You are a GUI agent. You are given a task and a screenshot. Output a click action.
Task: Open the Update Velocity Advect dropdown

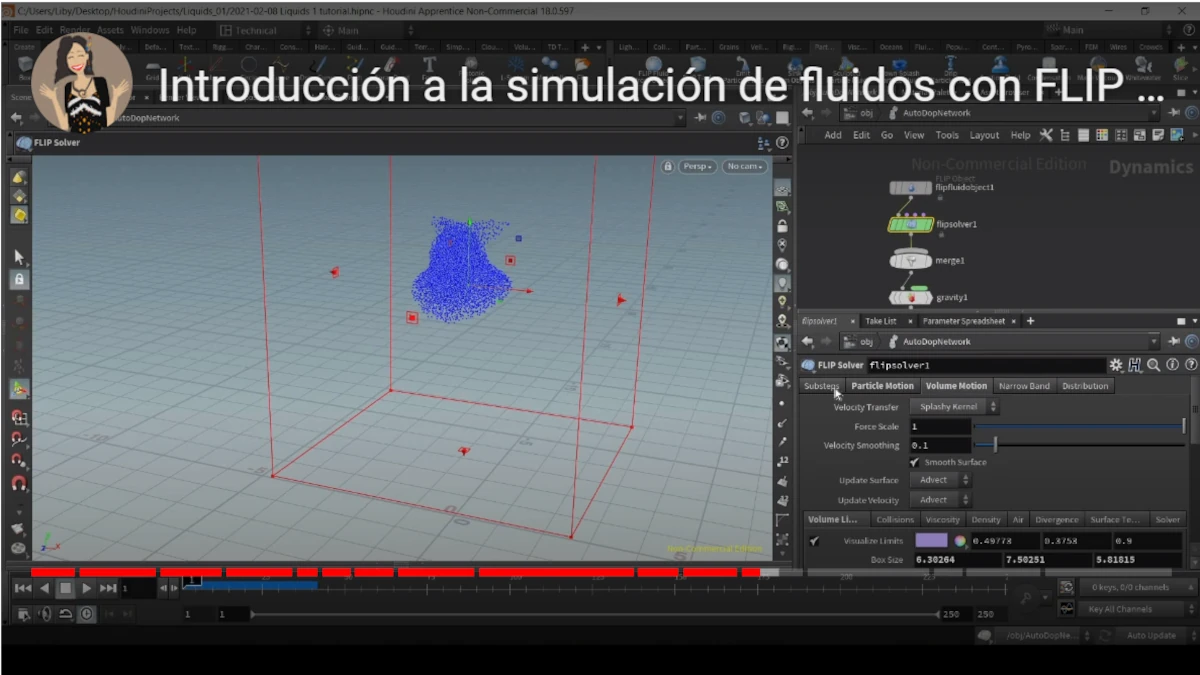940,500
